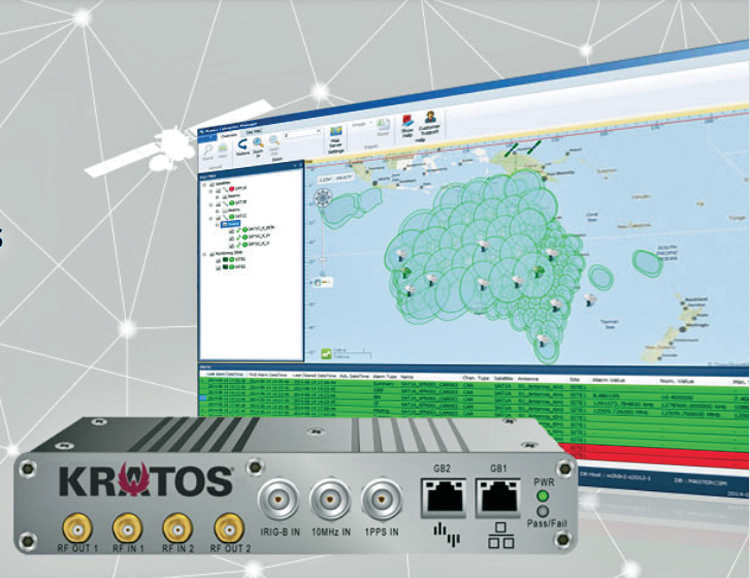Click the Excel export icon in the ribbon
This screenshot has width=750, height=578.
(383, 124)
